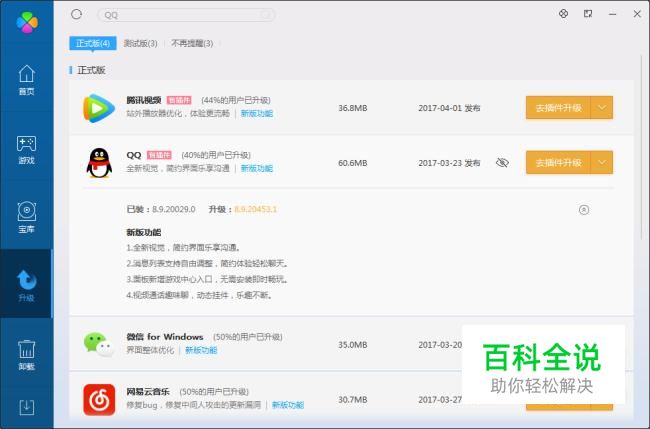
Task: Open dropdown arrow beside QQ upgrade button
Action: (x=601, y=162)
